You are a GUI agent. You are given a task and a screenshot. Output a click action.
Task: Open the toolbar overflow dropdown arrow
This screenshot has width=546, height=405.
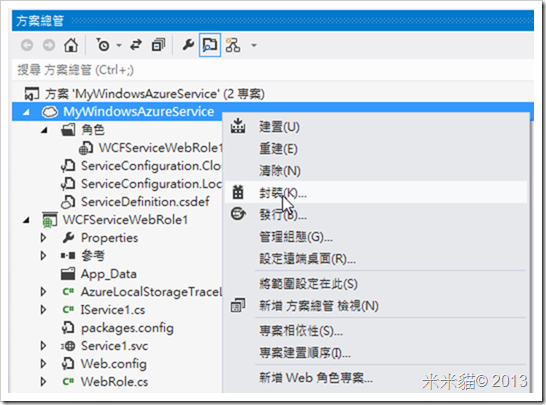pos(254,45)
